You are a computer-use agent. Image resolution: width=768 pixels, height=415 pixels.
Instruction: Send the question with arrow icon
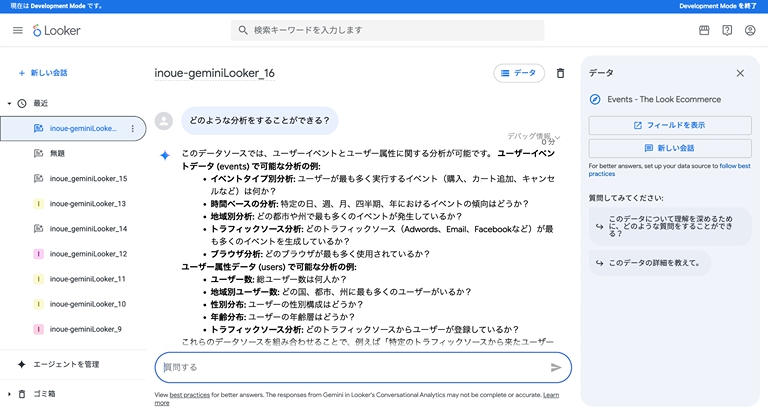click(x=555, y=367)
